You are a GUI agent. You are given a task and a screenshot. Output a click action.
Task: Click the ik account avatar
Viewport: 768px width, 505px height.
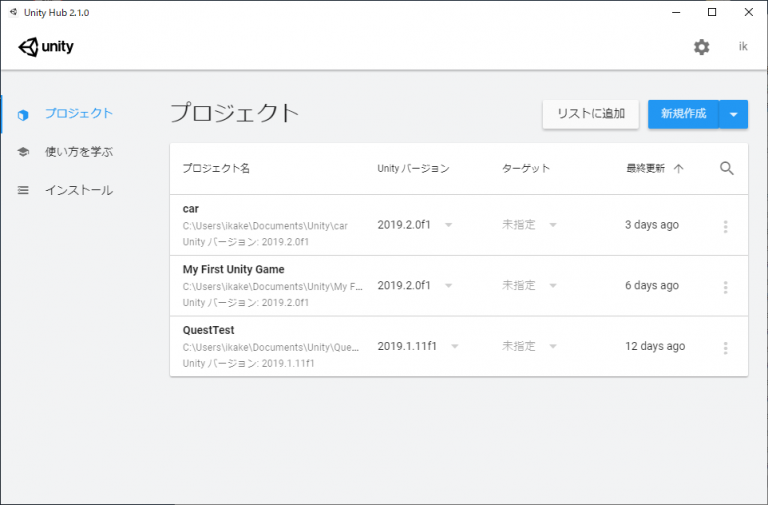coord(743,47)
